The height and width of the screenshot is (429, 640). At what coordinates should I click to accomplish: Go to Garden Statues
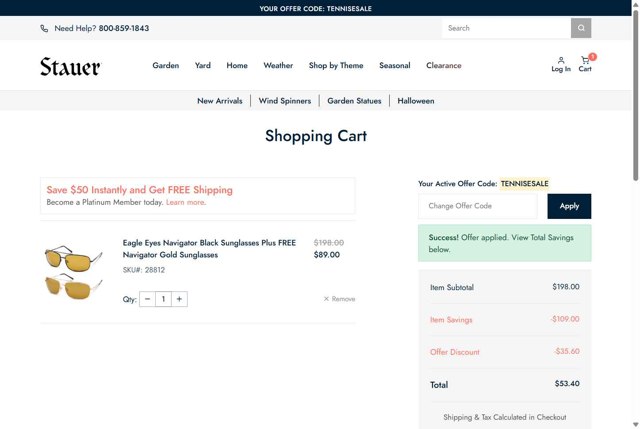click(354, 101)
